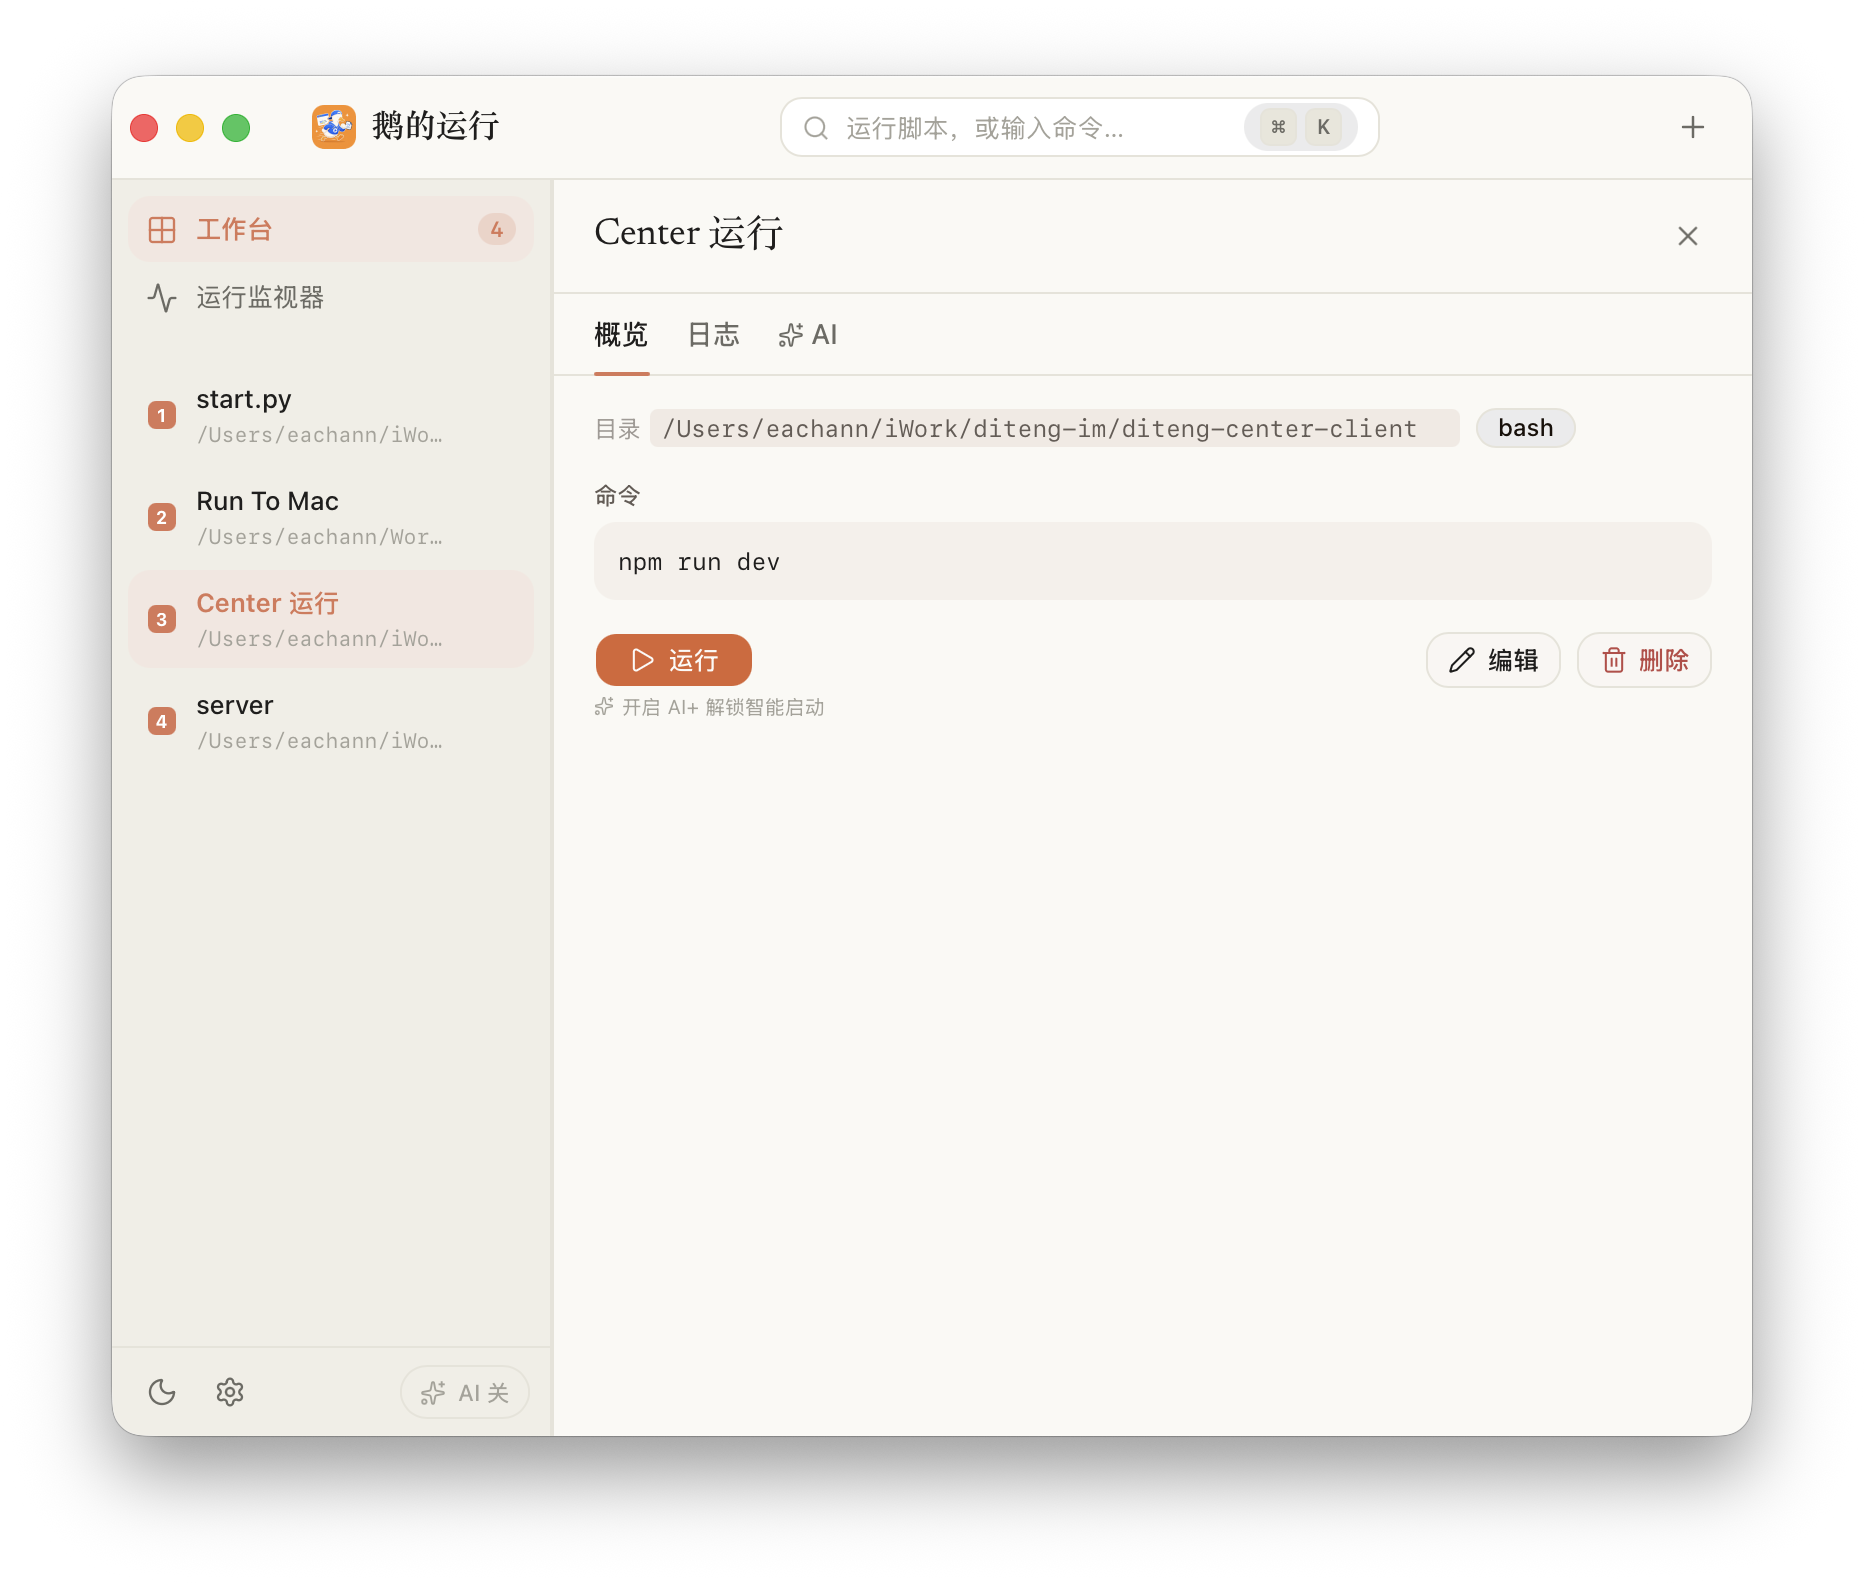
Task: Close the Center 运行 detail panel
Action: pos(1687,236)
